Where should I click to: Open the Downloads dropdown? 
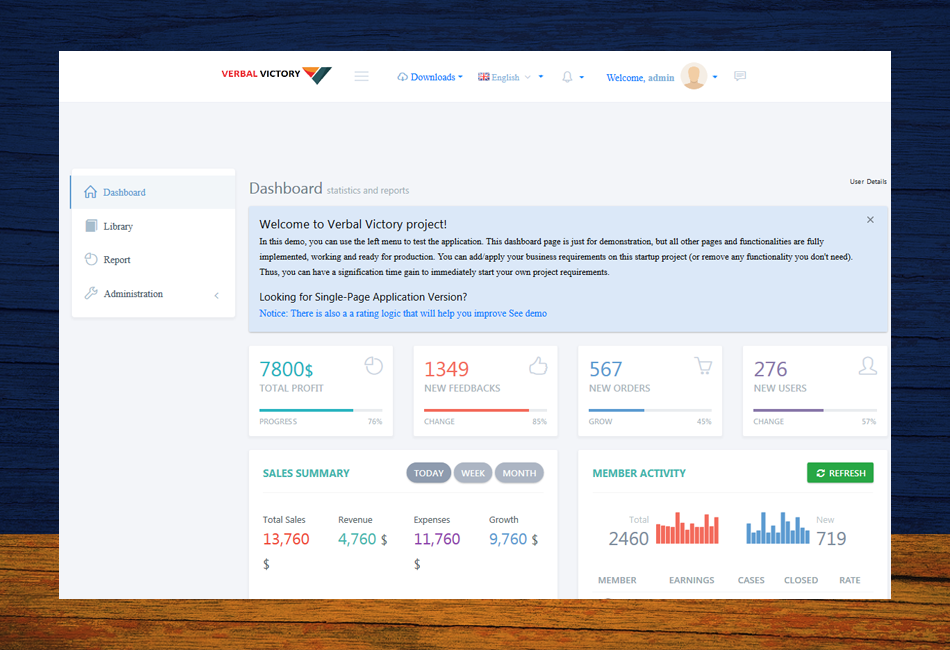[430, 77]
